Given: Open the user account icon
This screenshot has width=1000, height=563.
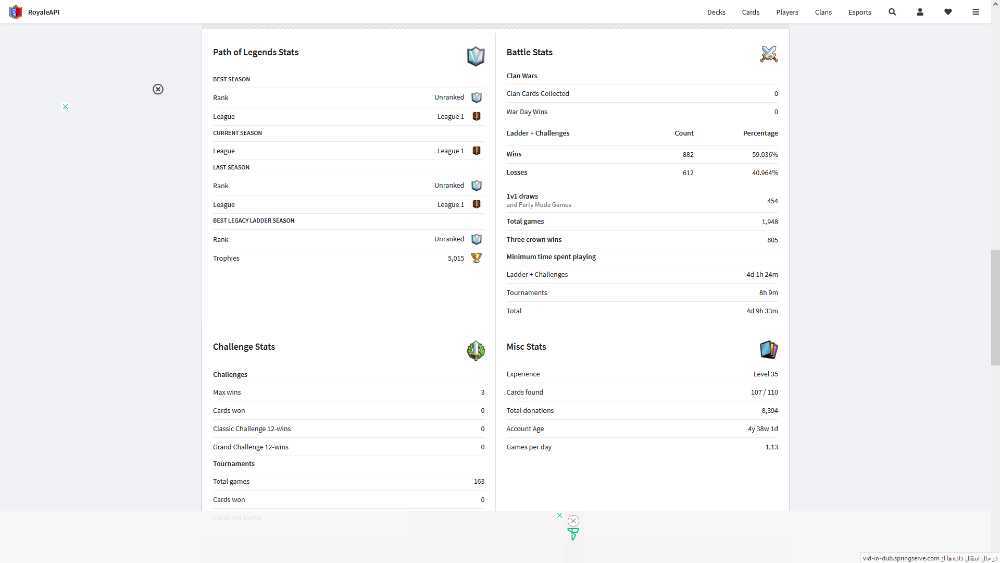Looking at the screenshot, I should pos(920,11).
